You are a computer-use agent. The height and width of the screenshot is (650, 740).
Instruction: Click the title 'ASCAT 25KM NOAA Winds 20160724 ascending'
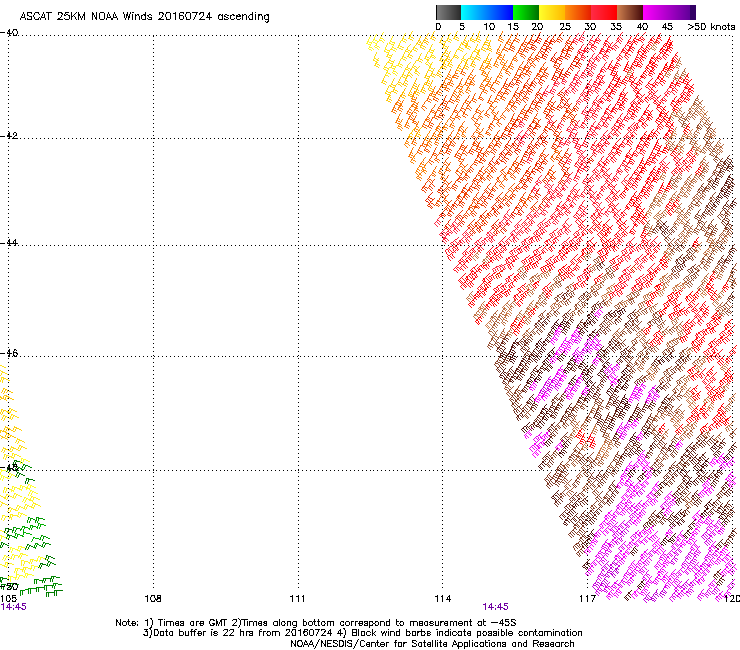point(144,17)
